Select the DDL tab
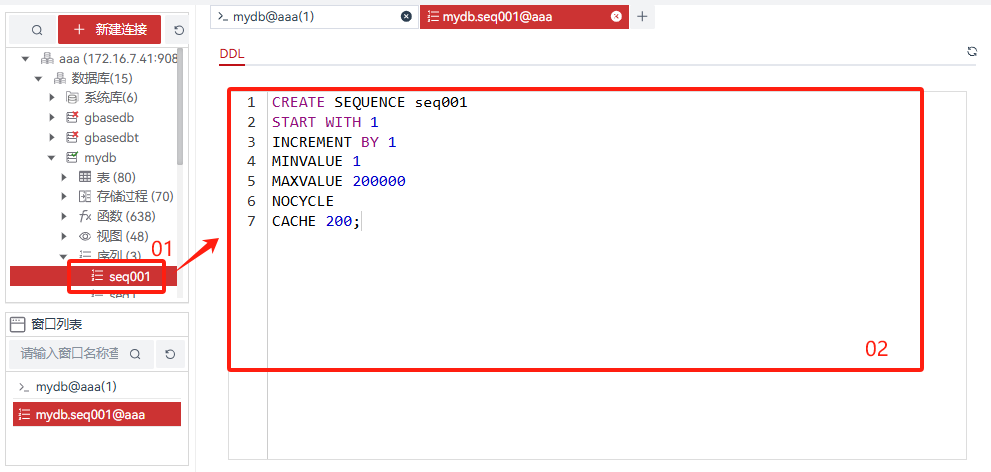 tap(232, 54)
